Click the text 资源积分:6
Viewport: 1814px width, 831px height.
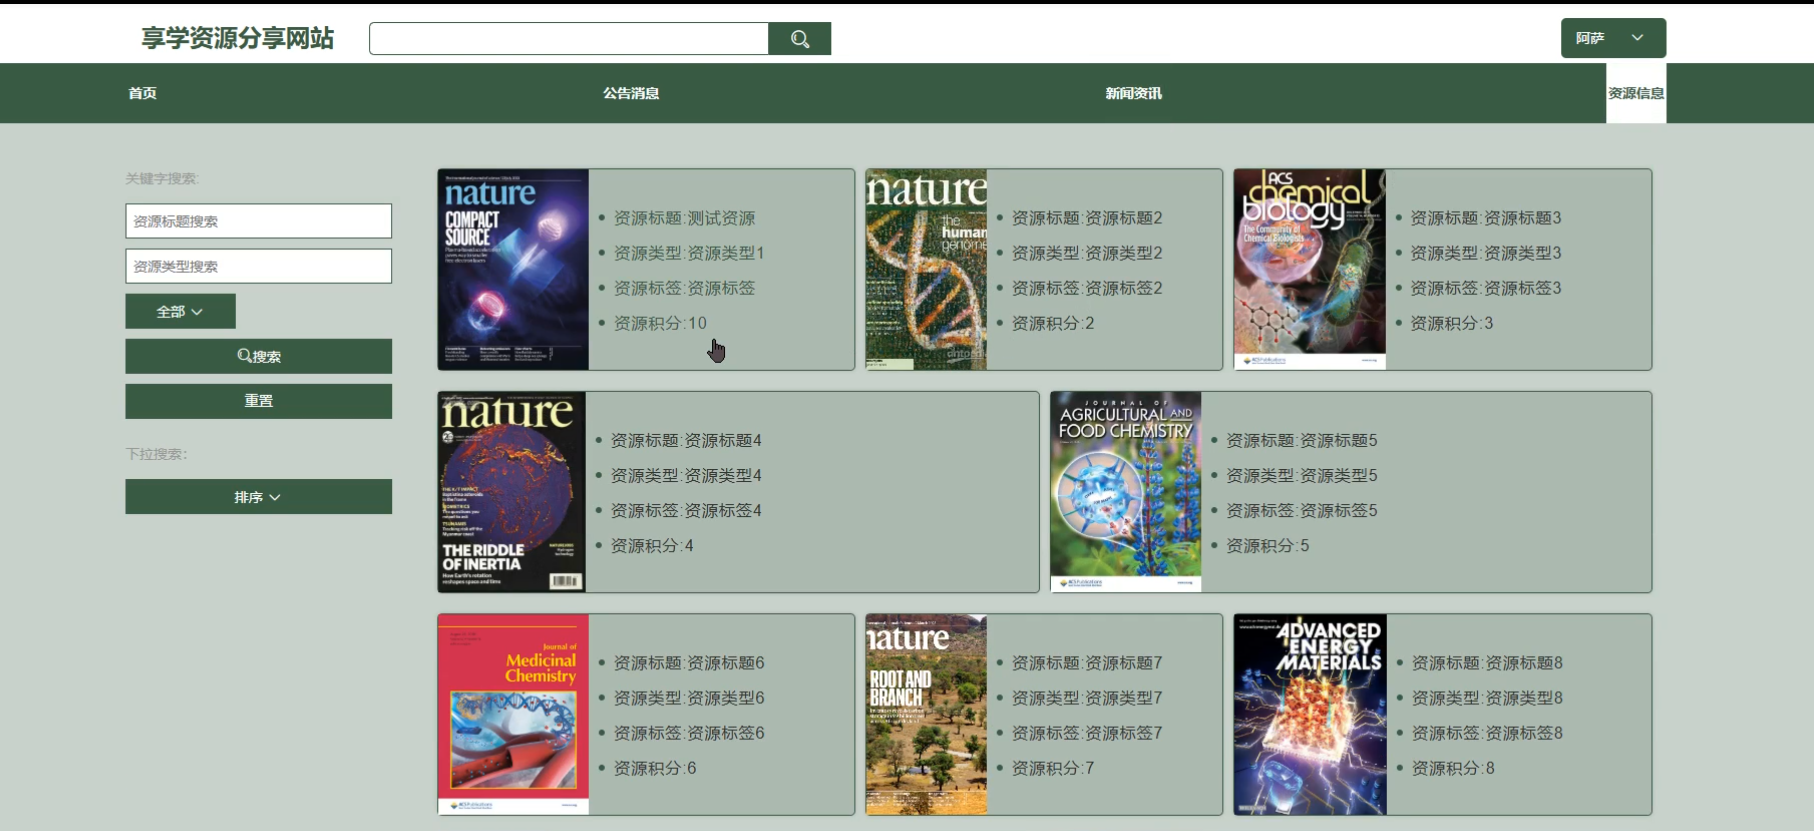tap(655, 768)
